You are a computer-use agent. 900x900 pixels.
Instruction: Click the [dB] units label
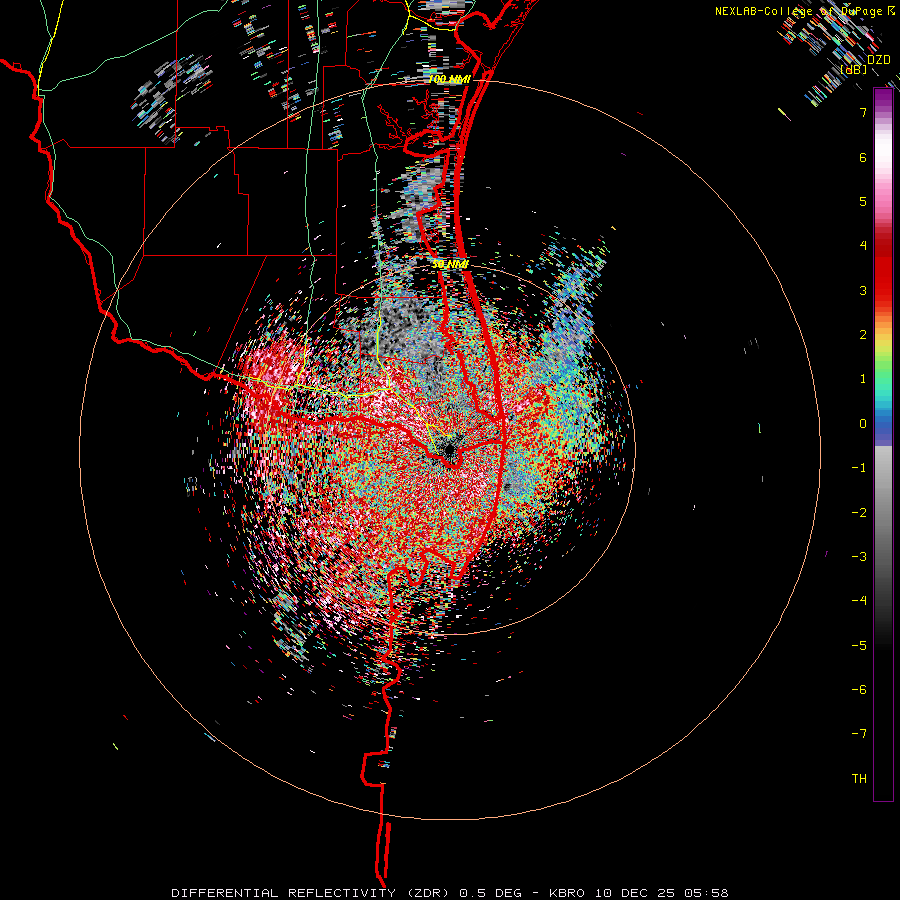854,70
